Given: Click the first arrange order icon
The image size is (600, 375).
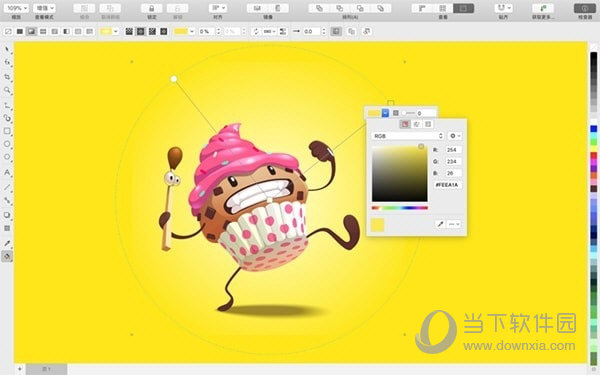Looking at the screenshot, I should 319,8.
